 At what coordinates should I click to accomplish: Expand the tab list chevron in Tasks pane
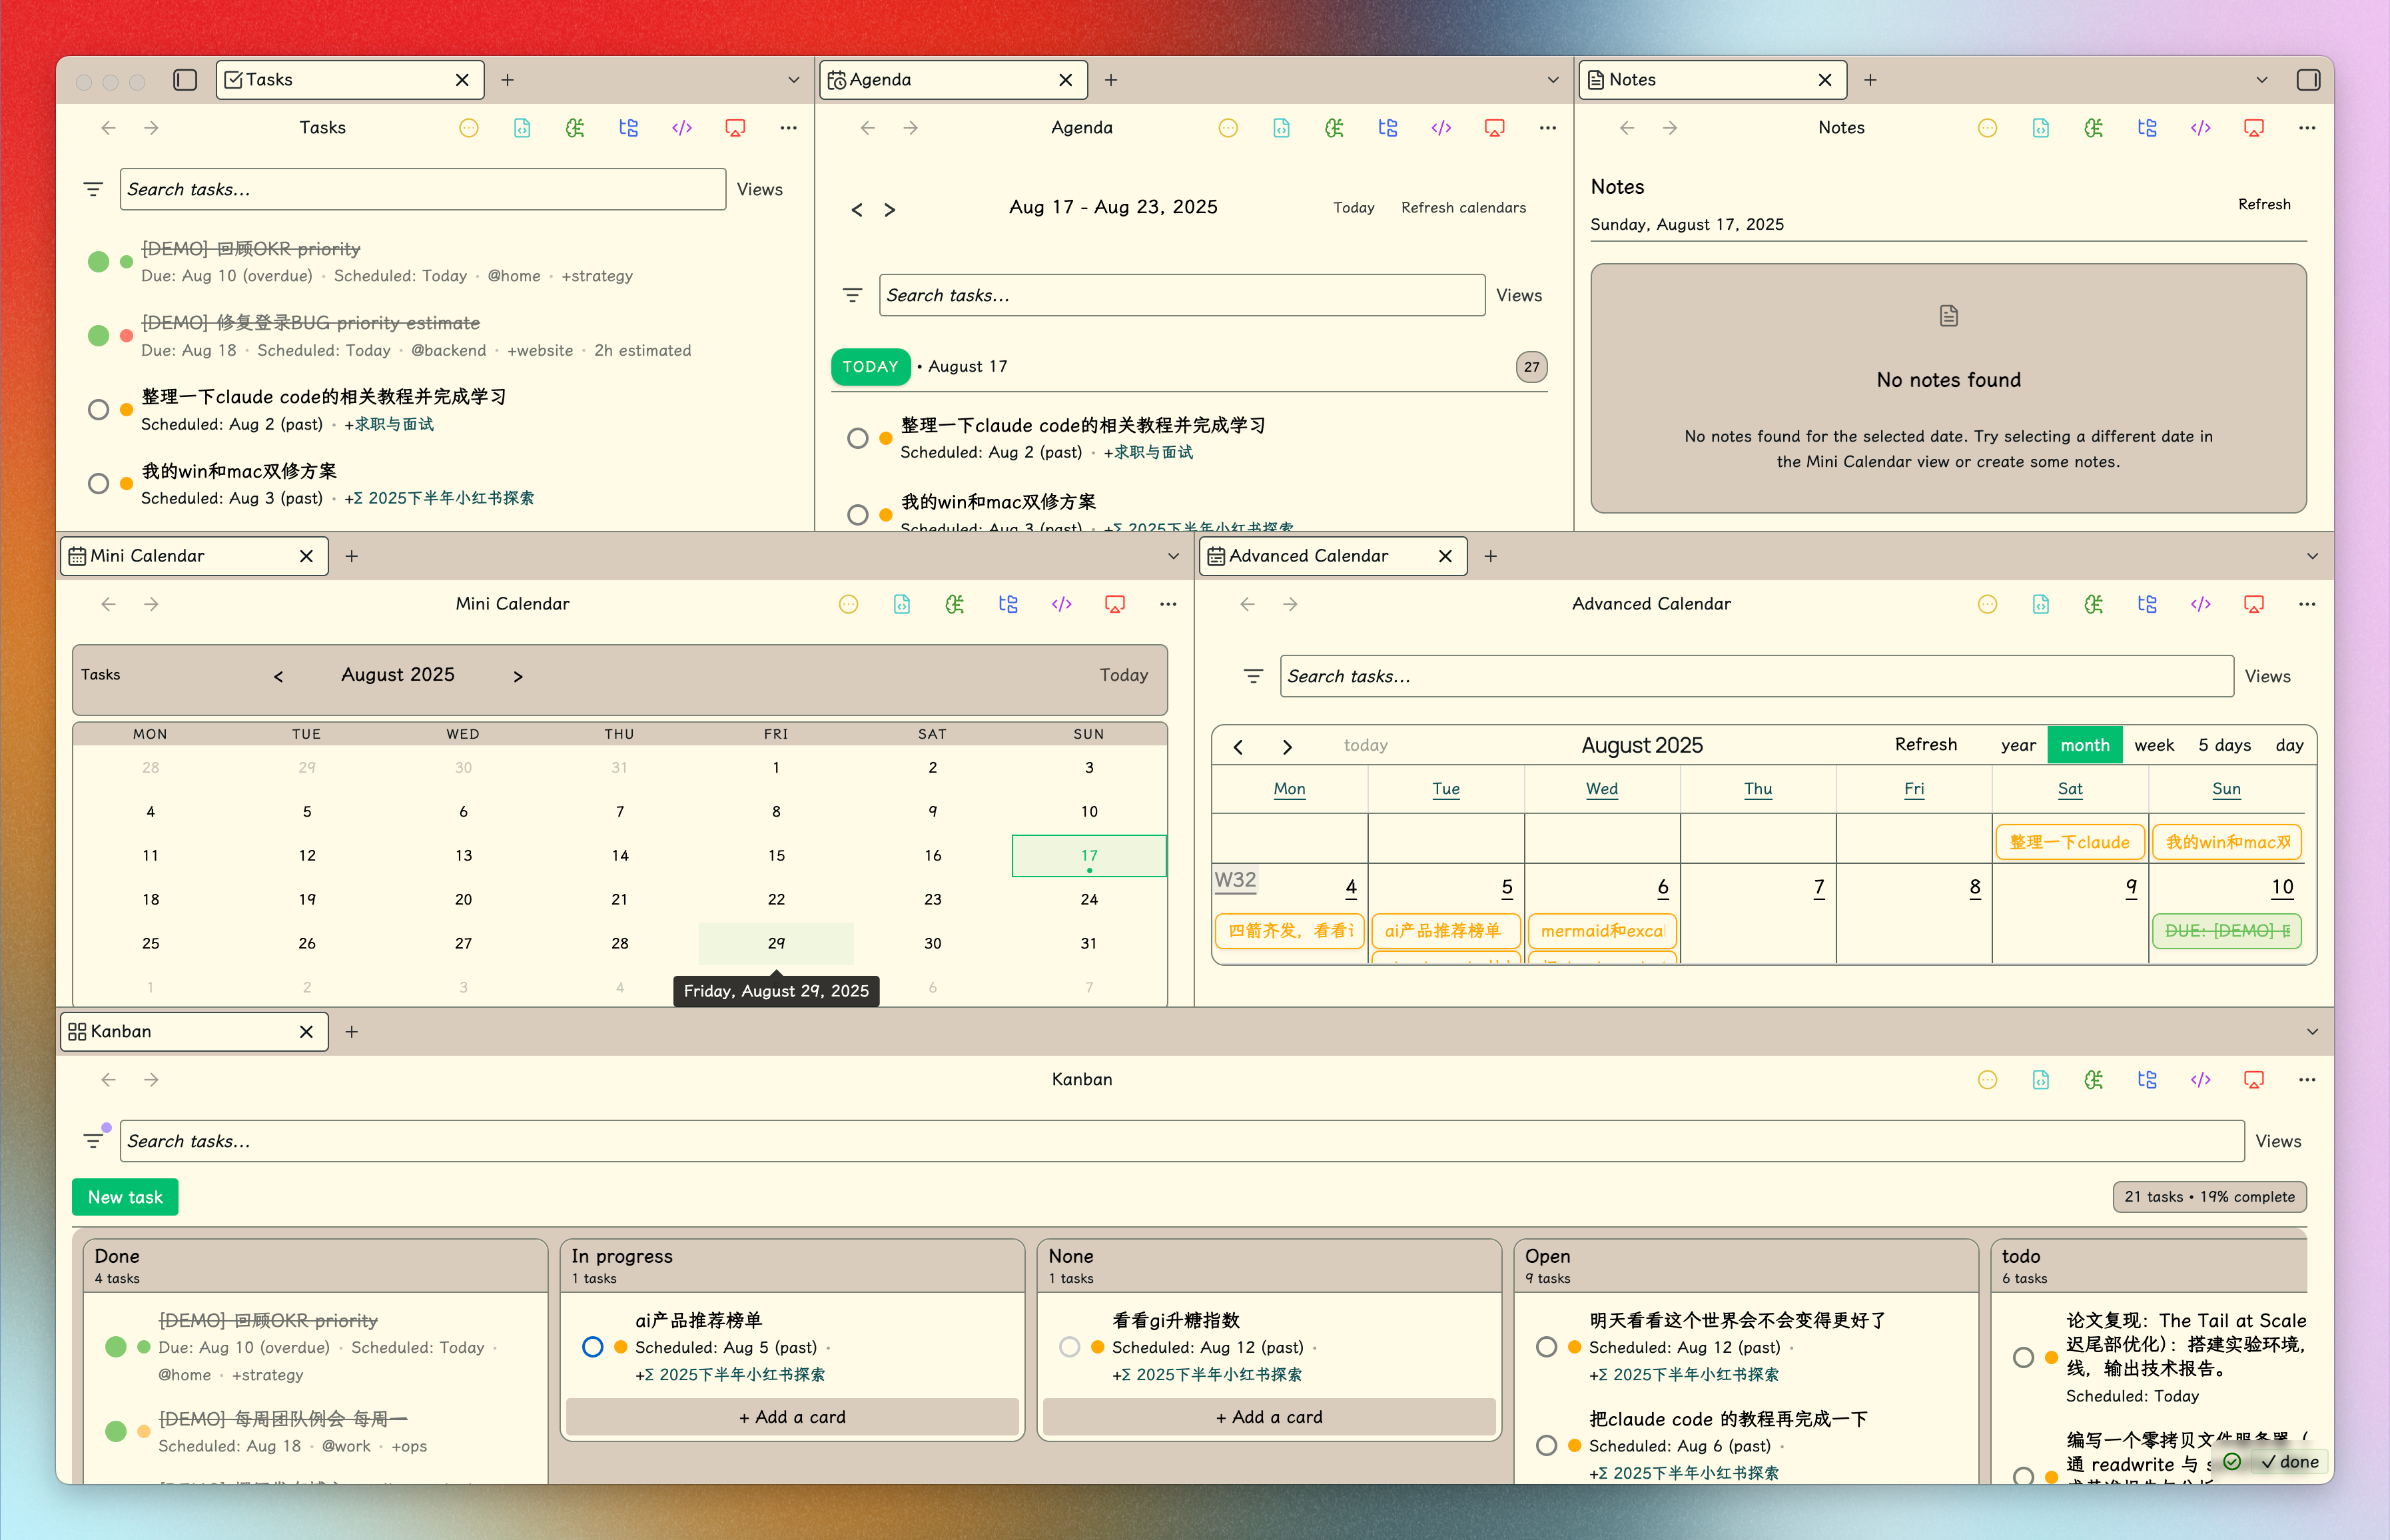(793, 80)
